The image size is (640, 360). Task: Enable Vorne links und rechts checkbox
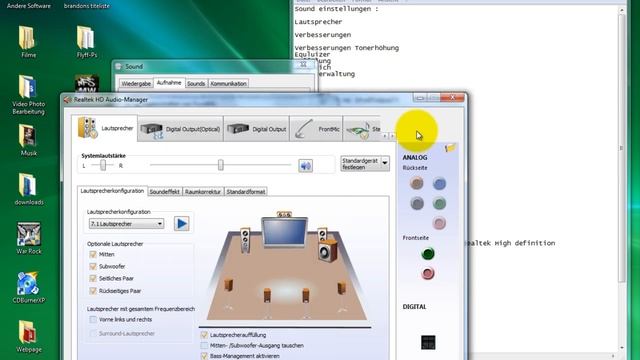click(93, 320)
